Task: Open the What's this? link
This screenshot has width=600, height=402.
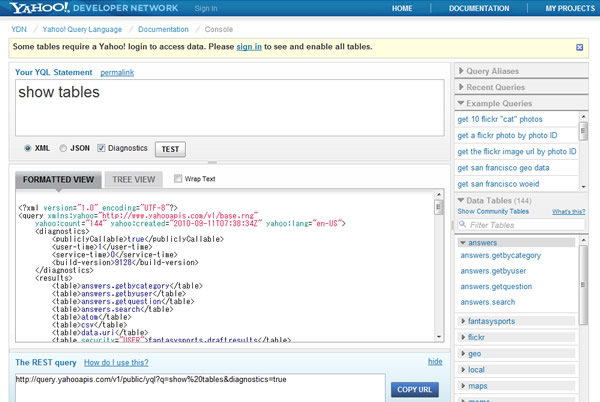Action: pos(569,212)
